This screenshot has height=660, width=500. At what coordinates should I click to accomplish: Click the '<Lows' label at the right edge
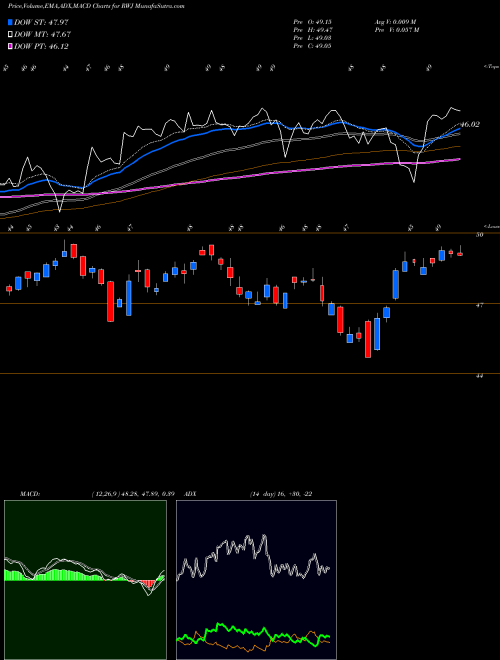pyautogui.click(x=491, y=226)
